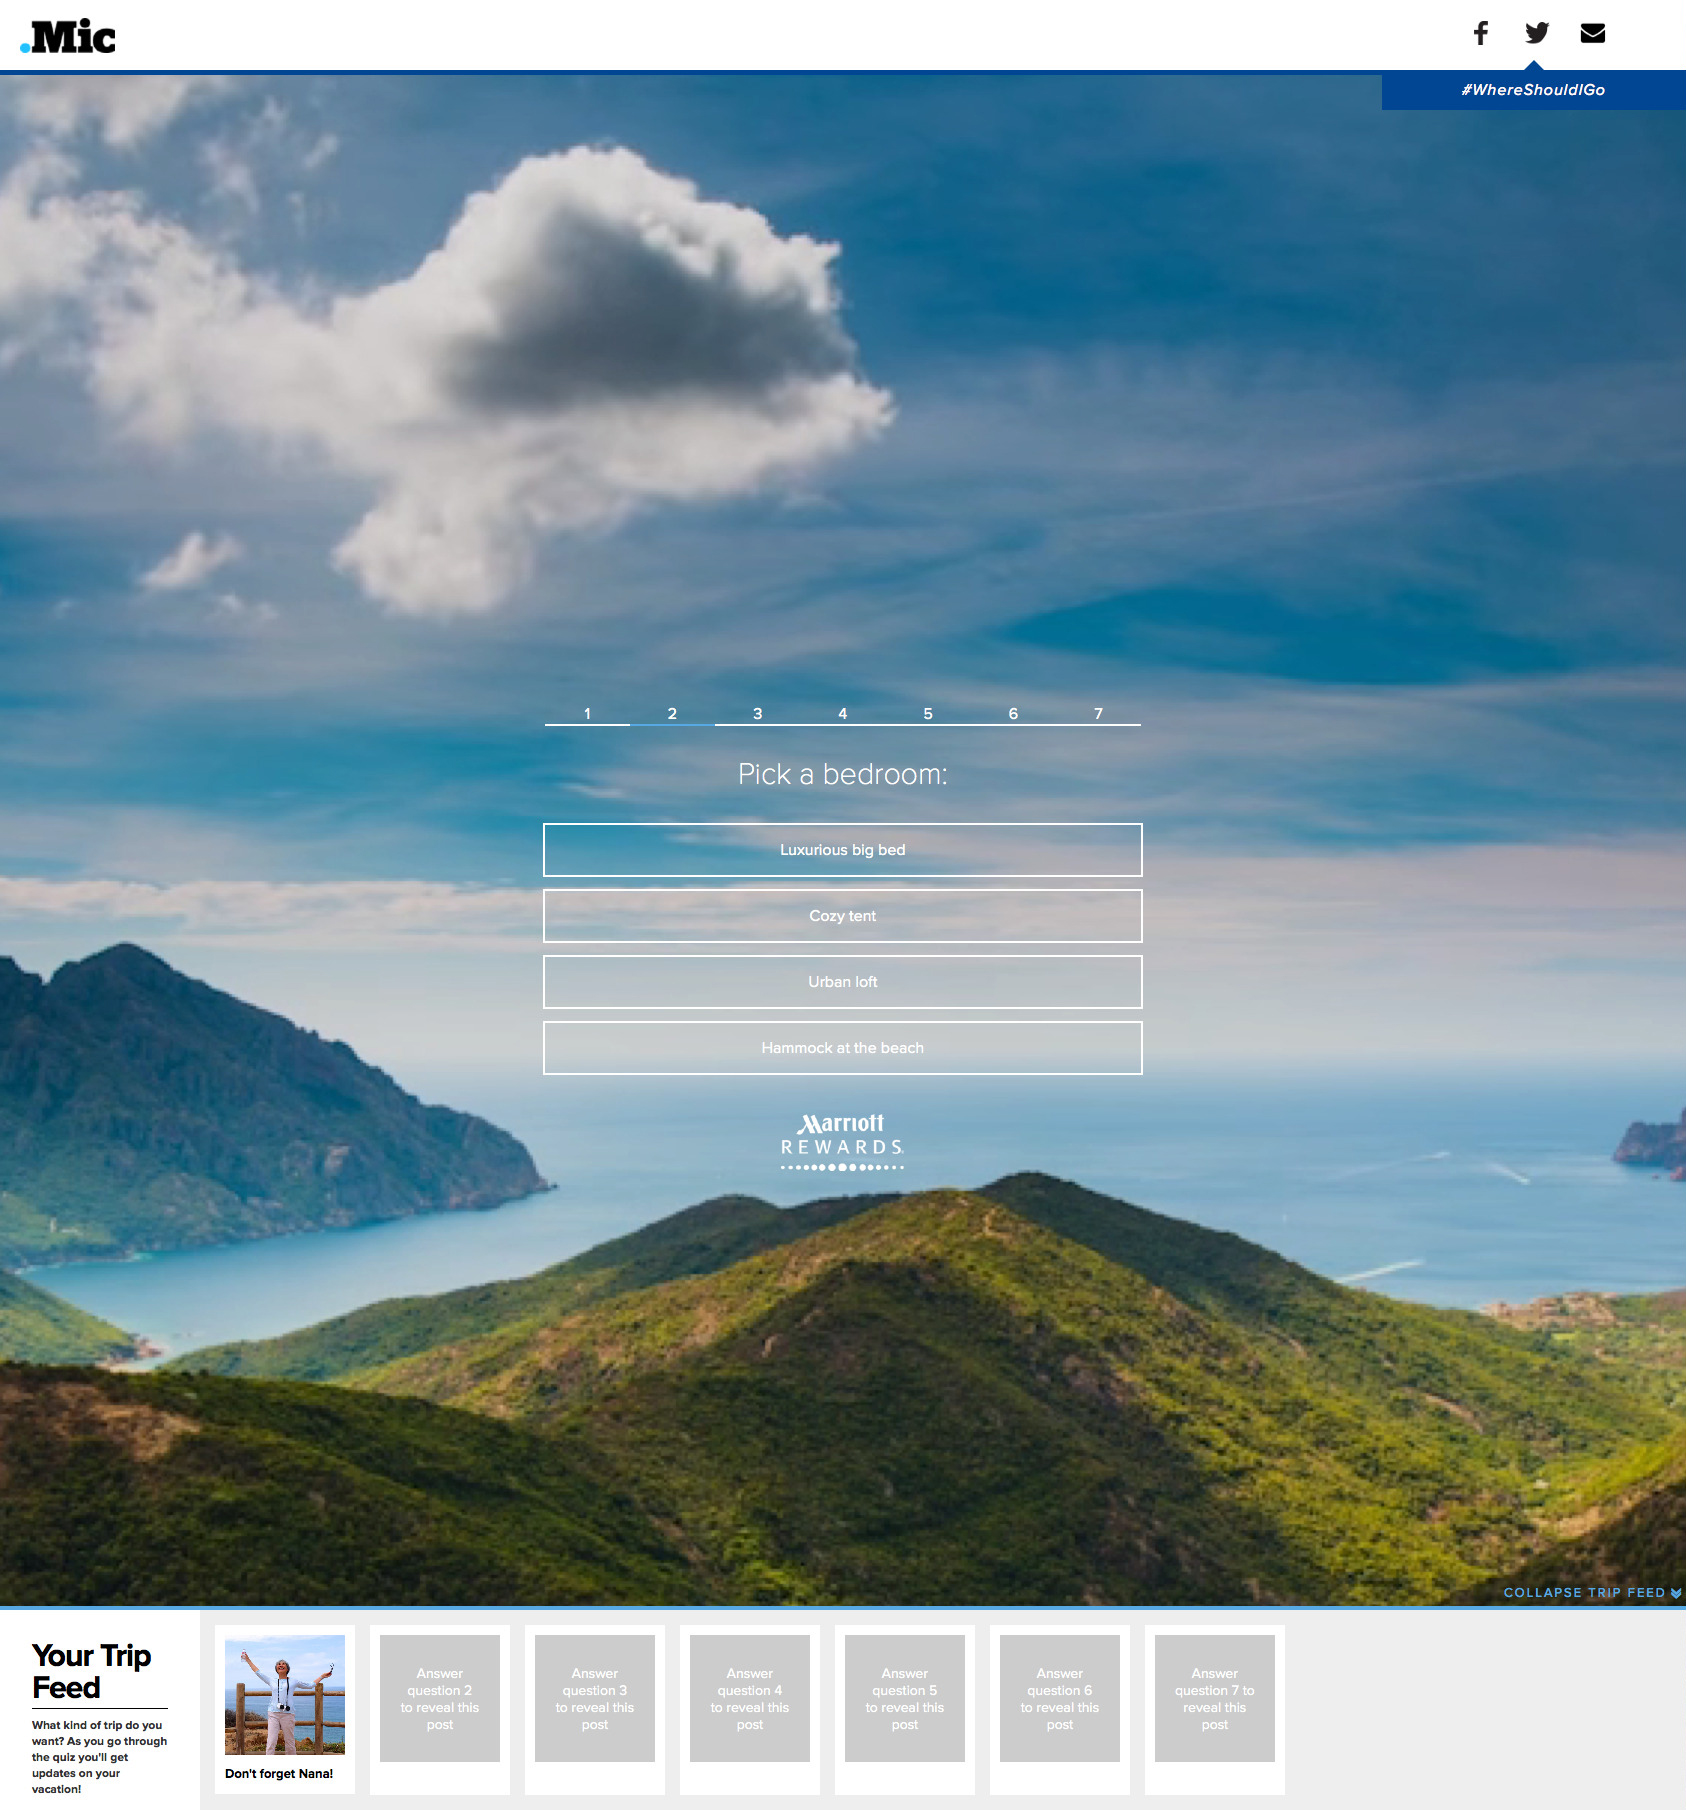Jump to question step 5

(927, 713)
